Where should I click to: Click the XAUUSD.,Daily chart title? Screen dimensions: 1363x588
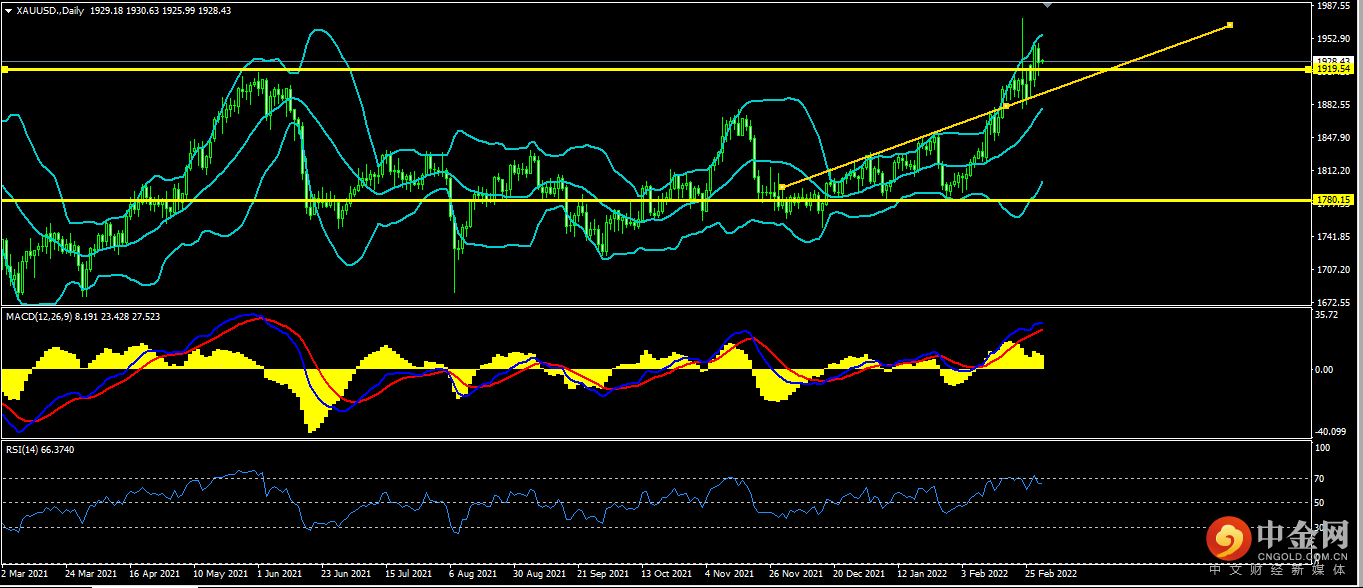click(x=50, y=10)
